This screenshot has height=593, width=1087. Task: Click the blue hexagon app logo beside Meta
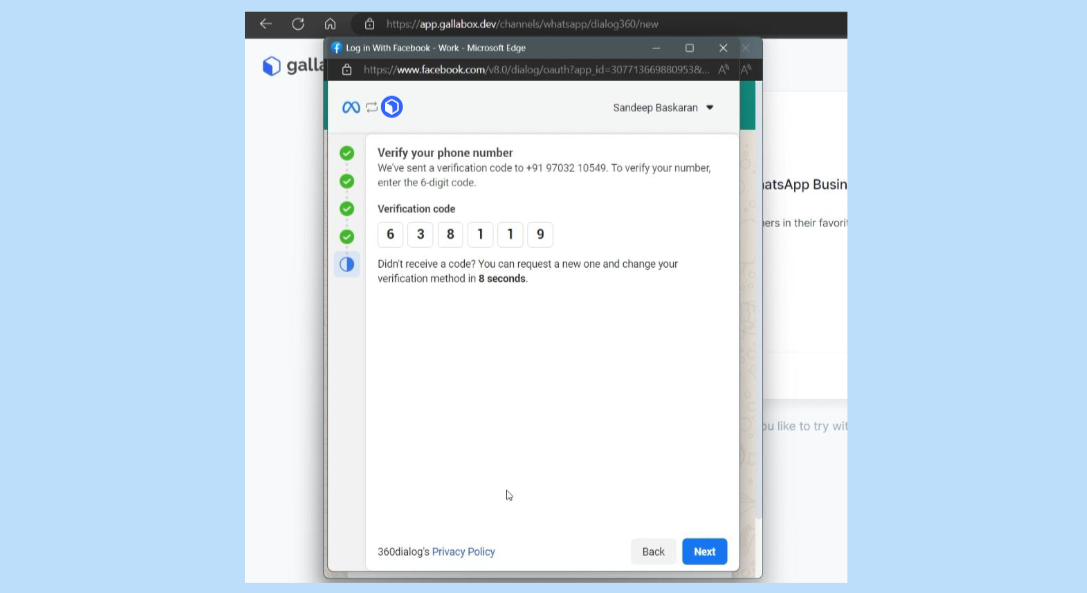pyautogui.click(x=392, y=107)
